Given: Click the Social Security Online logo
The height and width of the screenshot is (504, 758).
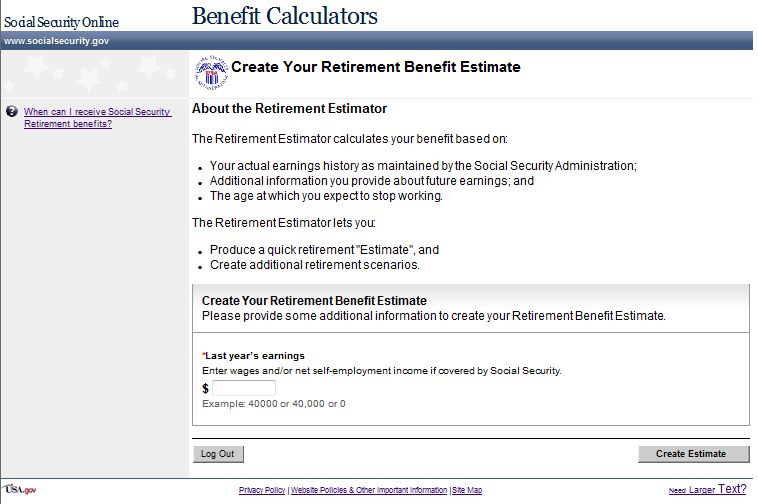Looking at the screenshot, I should (61, 22).
